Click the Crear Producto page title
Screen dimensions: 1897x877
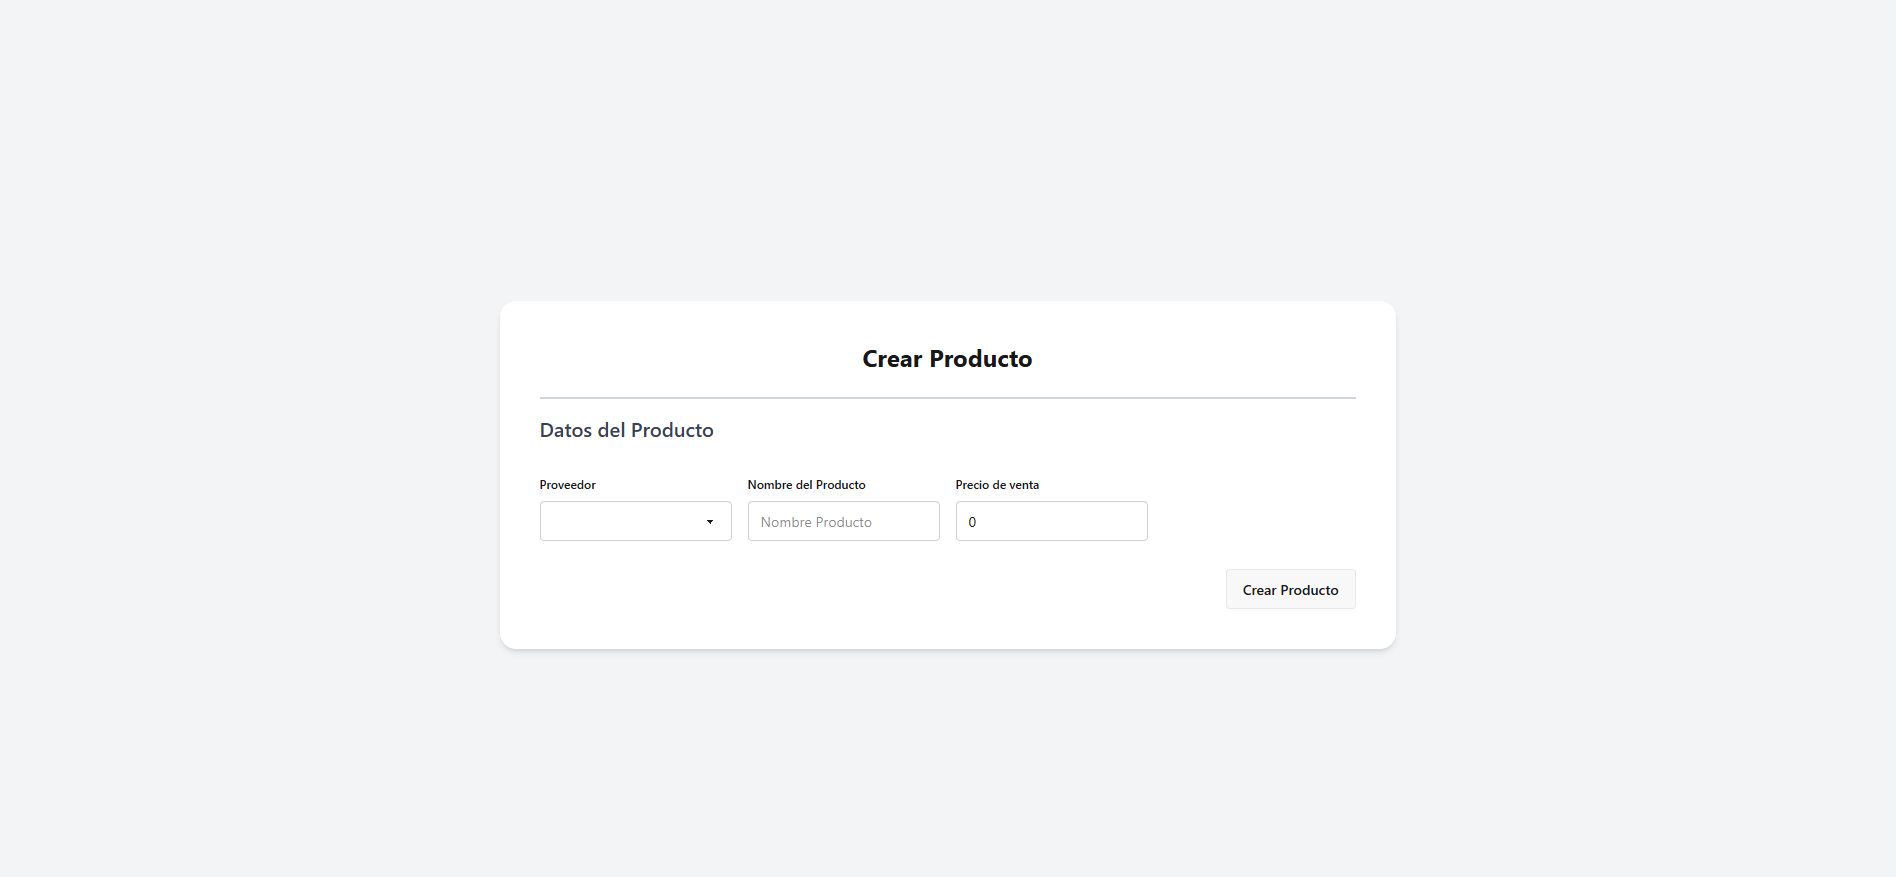coord(947,359)
